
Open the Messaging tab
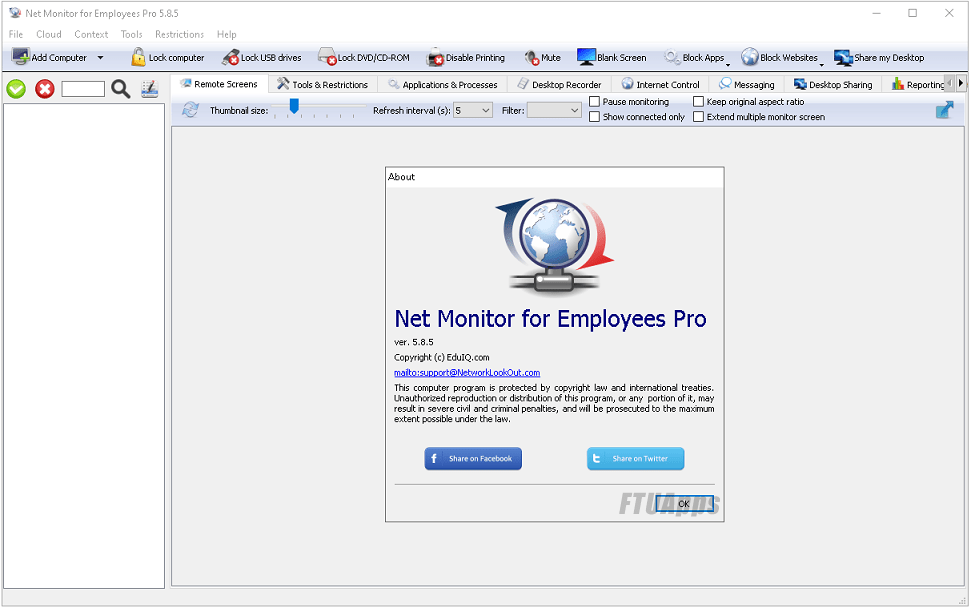coord(747,84)
